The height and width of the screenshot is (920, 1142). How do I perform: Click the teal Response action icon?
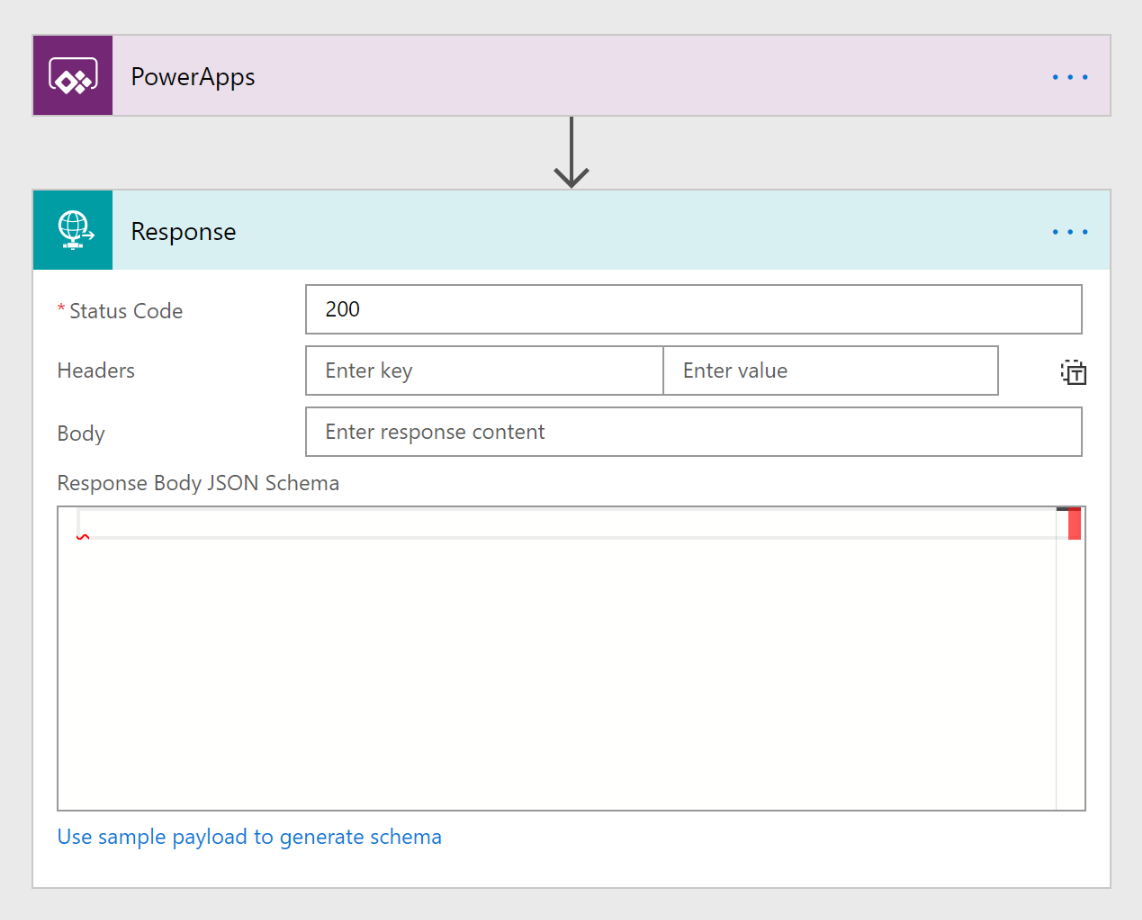pos(72,230)
